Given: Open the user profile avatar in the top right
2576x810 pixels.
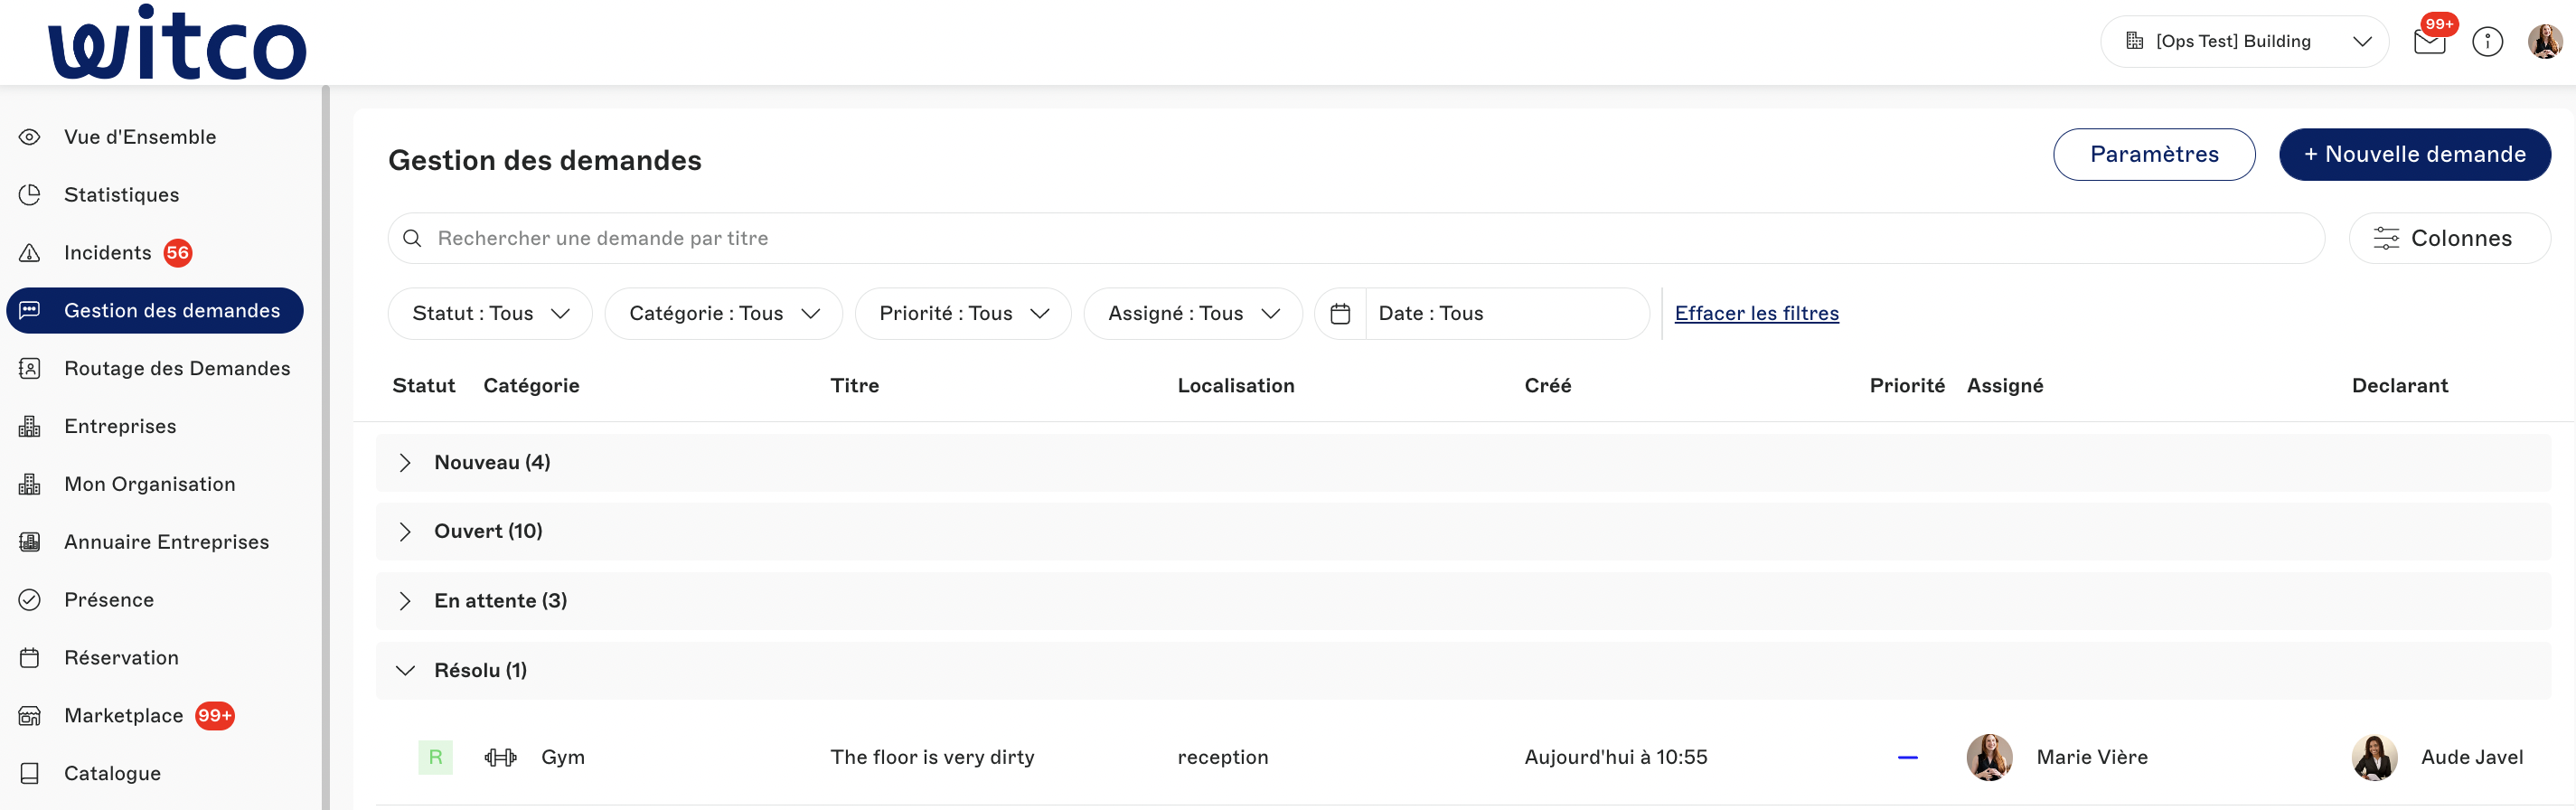Looking at the screenshot, I should (2544, 41).
